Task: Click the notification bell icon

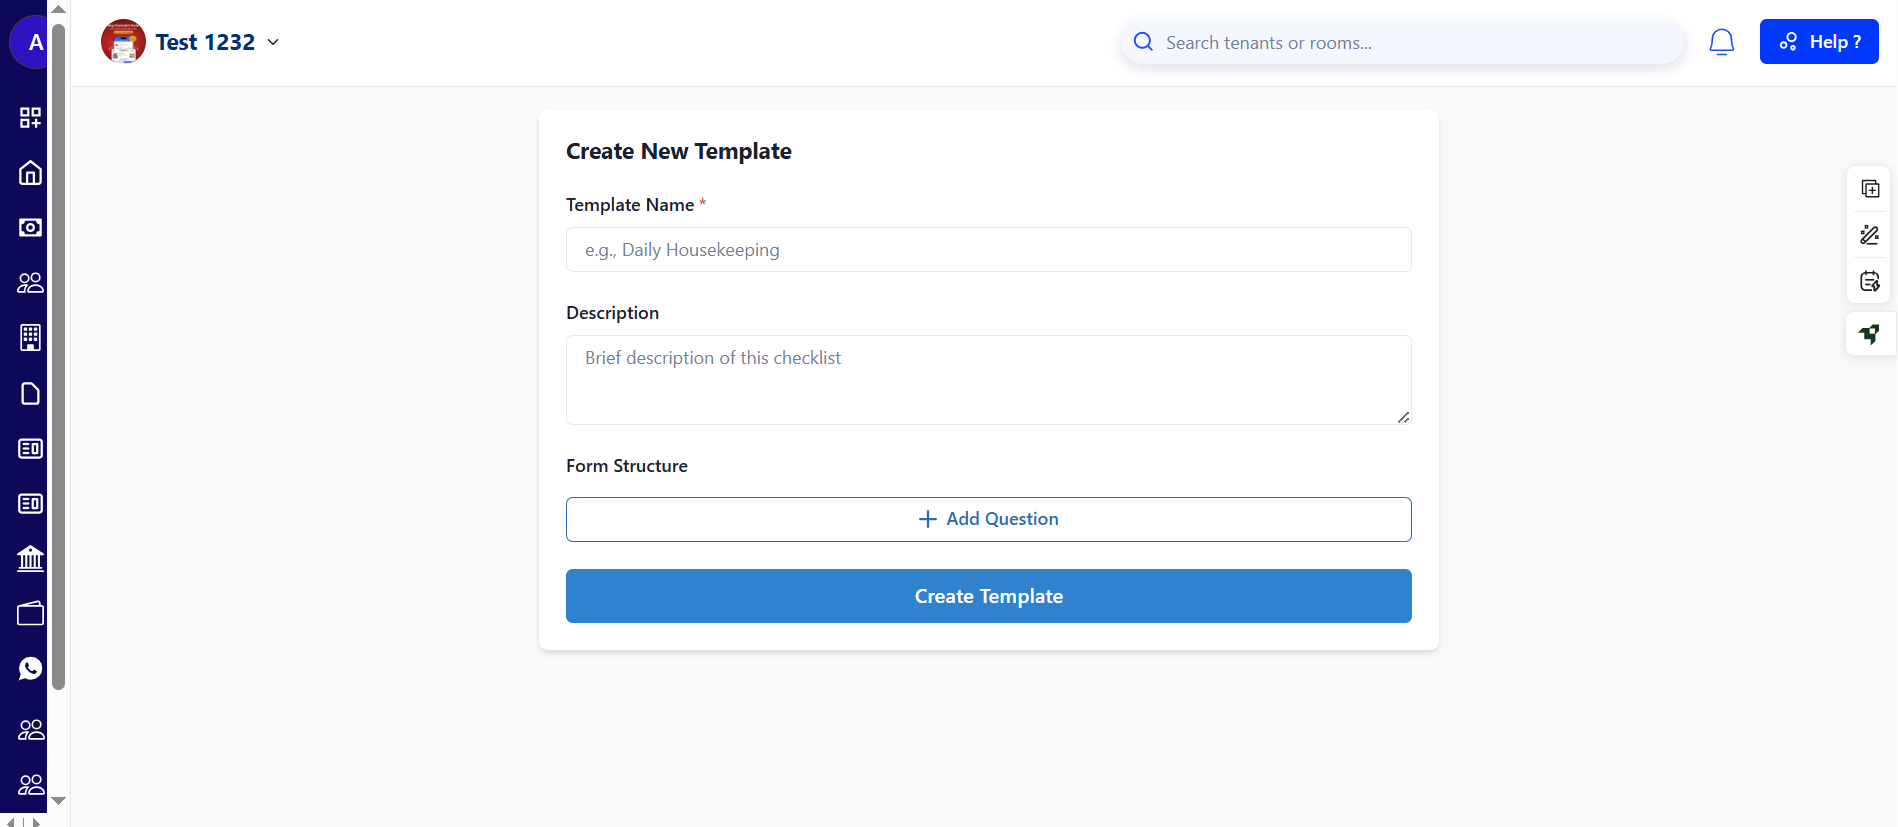Action: [x=1721, y=42]
